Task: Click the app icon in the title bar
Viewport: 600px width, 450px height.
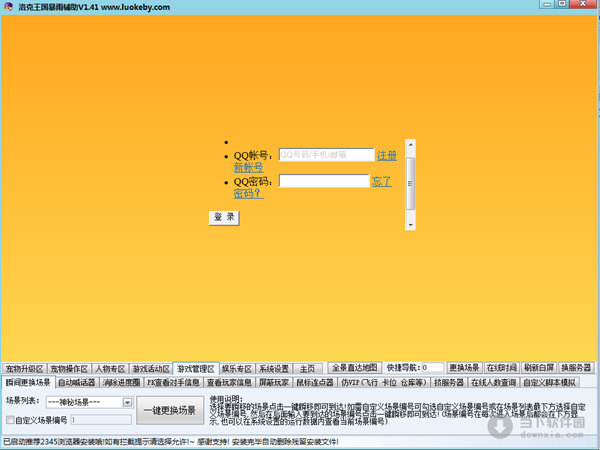Action: pos(8,7)
